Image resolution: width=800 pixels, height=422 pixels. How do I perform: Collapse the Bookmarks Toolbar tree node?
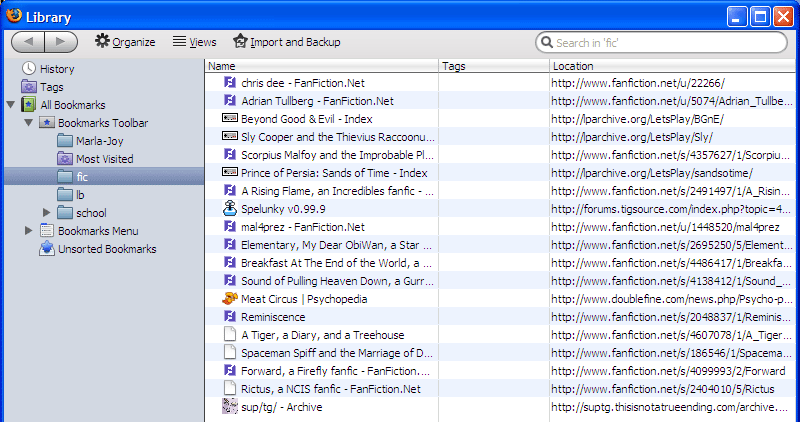[29, 123]
